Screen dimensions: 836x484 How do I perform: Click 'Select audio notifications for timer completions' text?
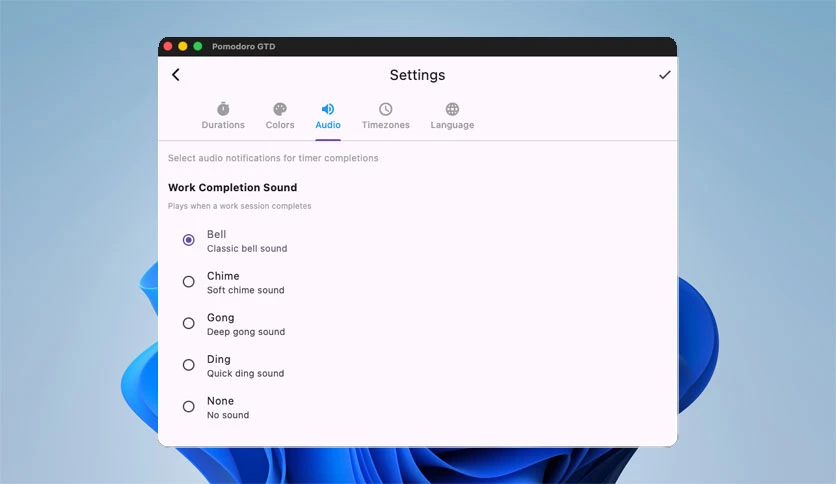tap(273, 158)
